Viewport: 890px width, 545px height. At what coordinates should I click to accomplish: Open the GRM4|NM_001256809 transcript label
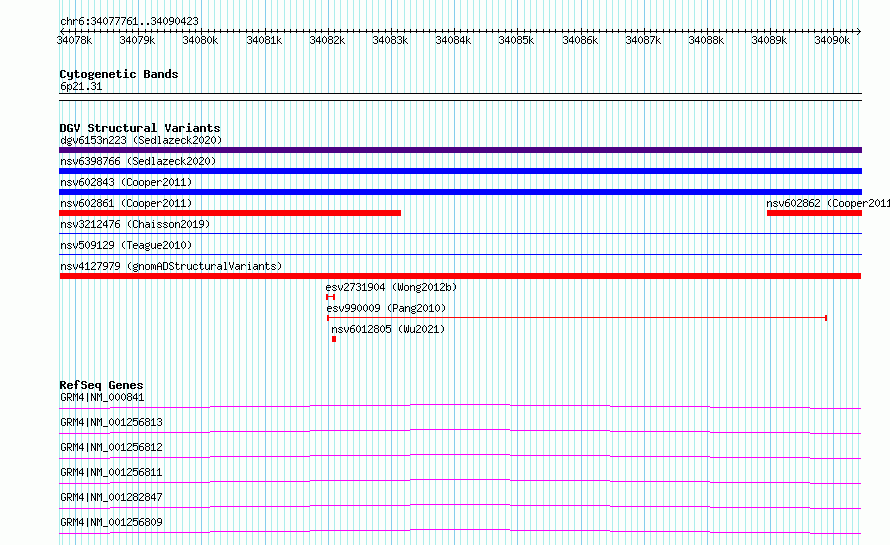[x=111, y=522]
